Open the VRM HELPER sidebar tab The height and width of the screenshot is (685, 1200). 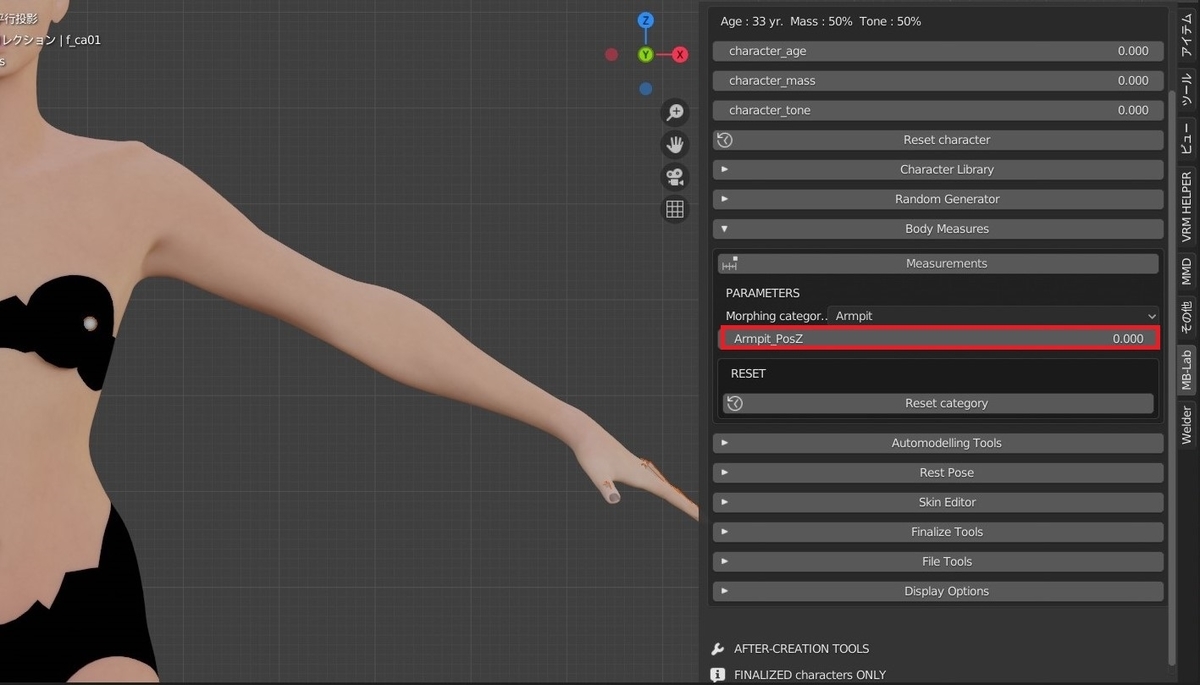coord(1186,207)
